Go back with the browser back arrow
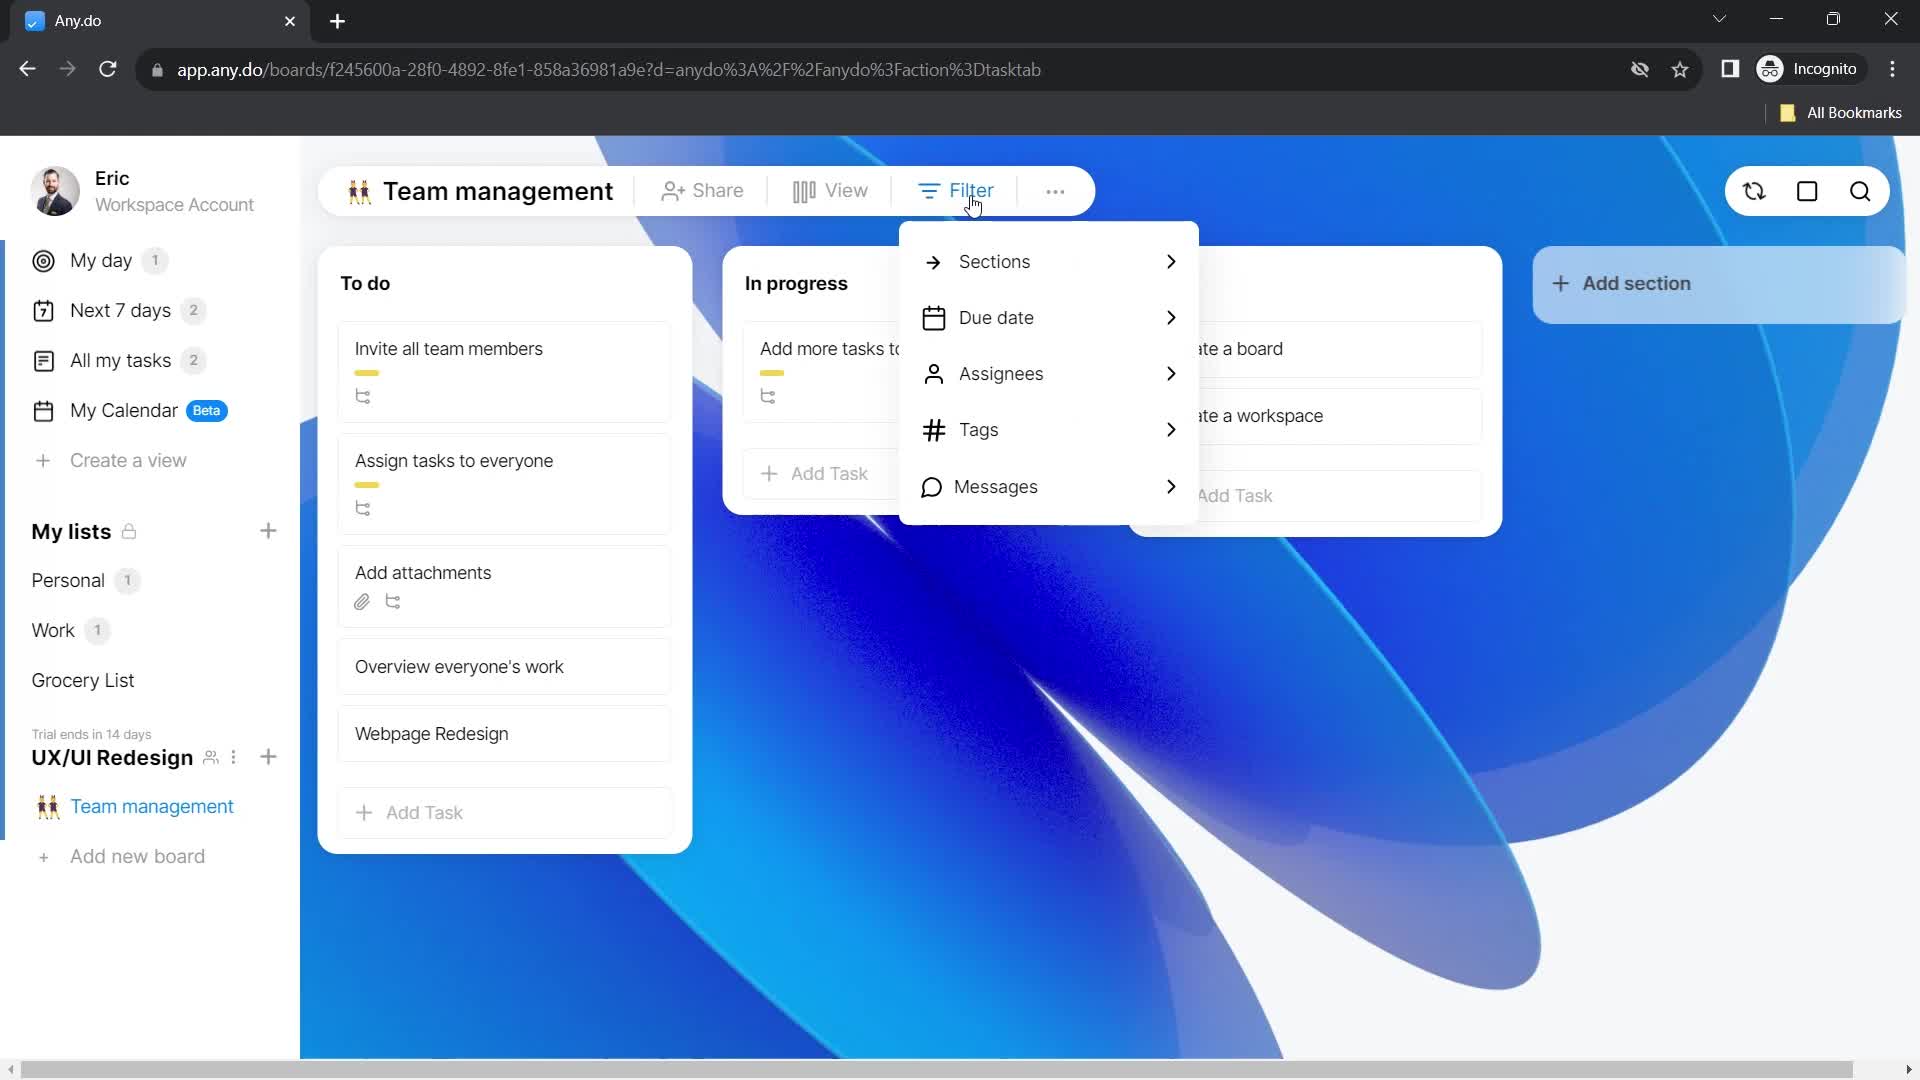 (x=27, y=69)
